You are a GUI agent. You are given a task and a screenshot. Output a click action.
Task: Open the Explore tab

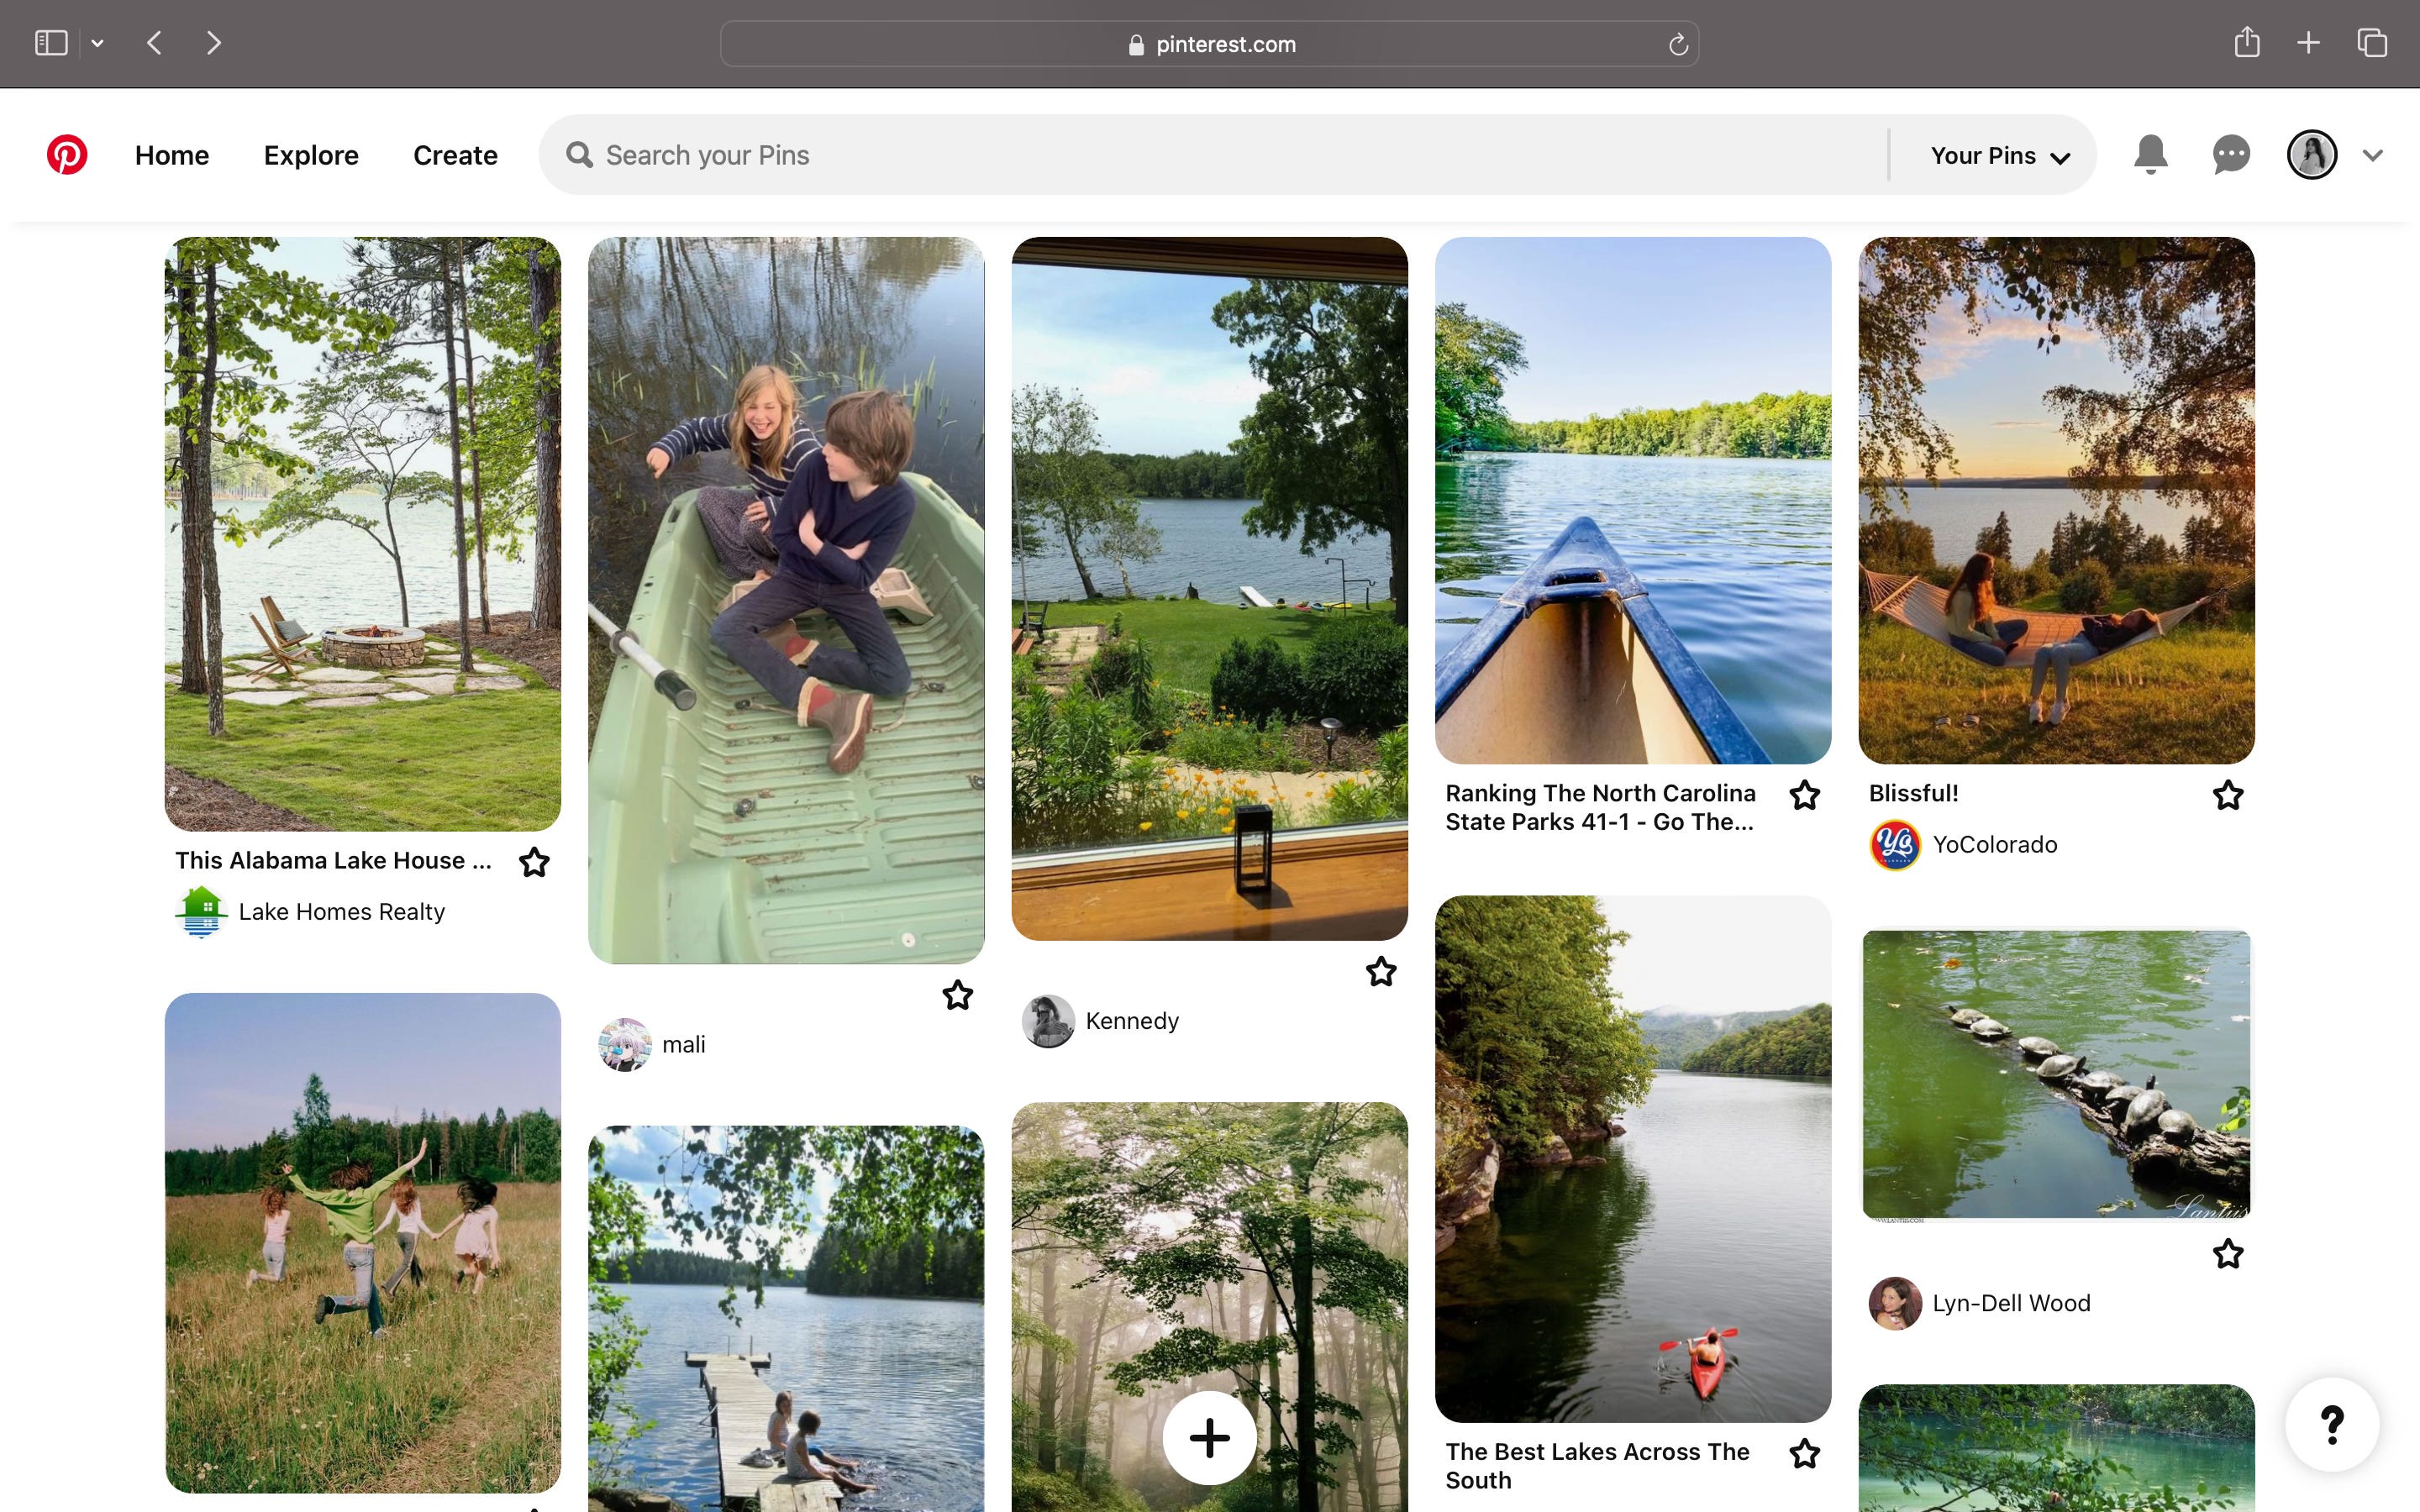point(311,155)
